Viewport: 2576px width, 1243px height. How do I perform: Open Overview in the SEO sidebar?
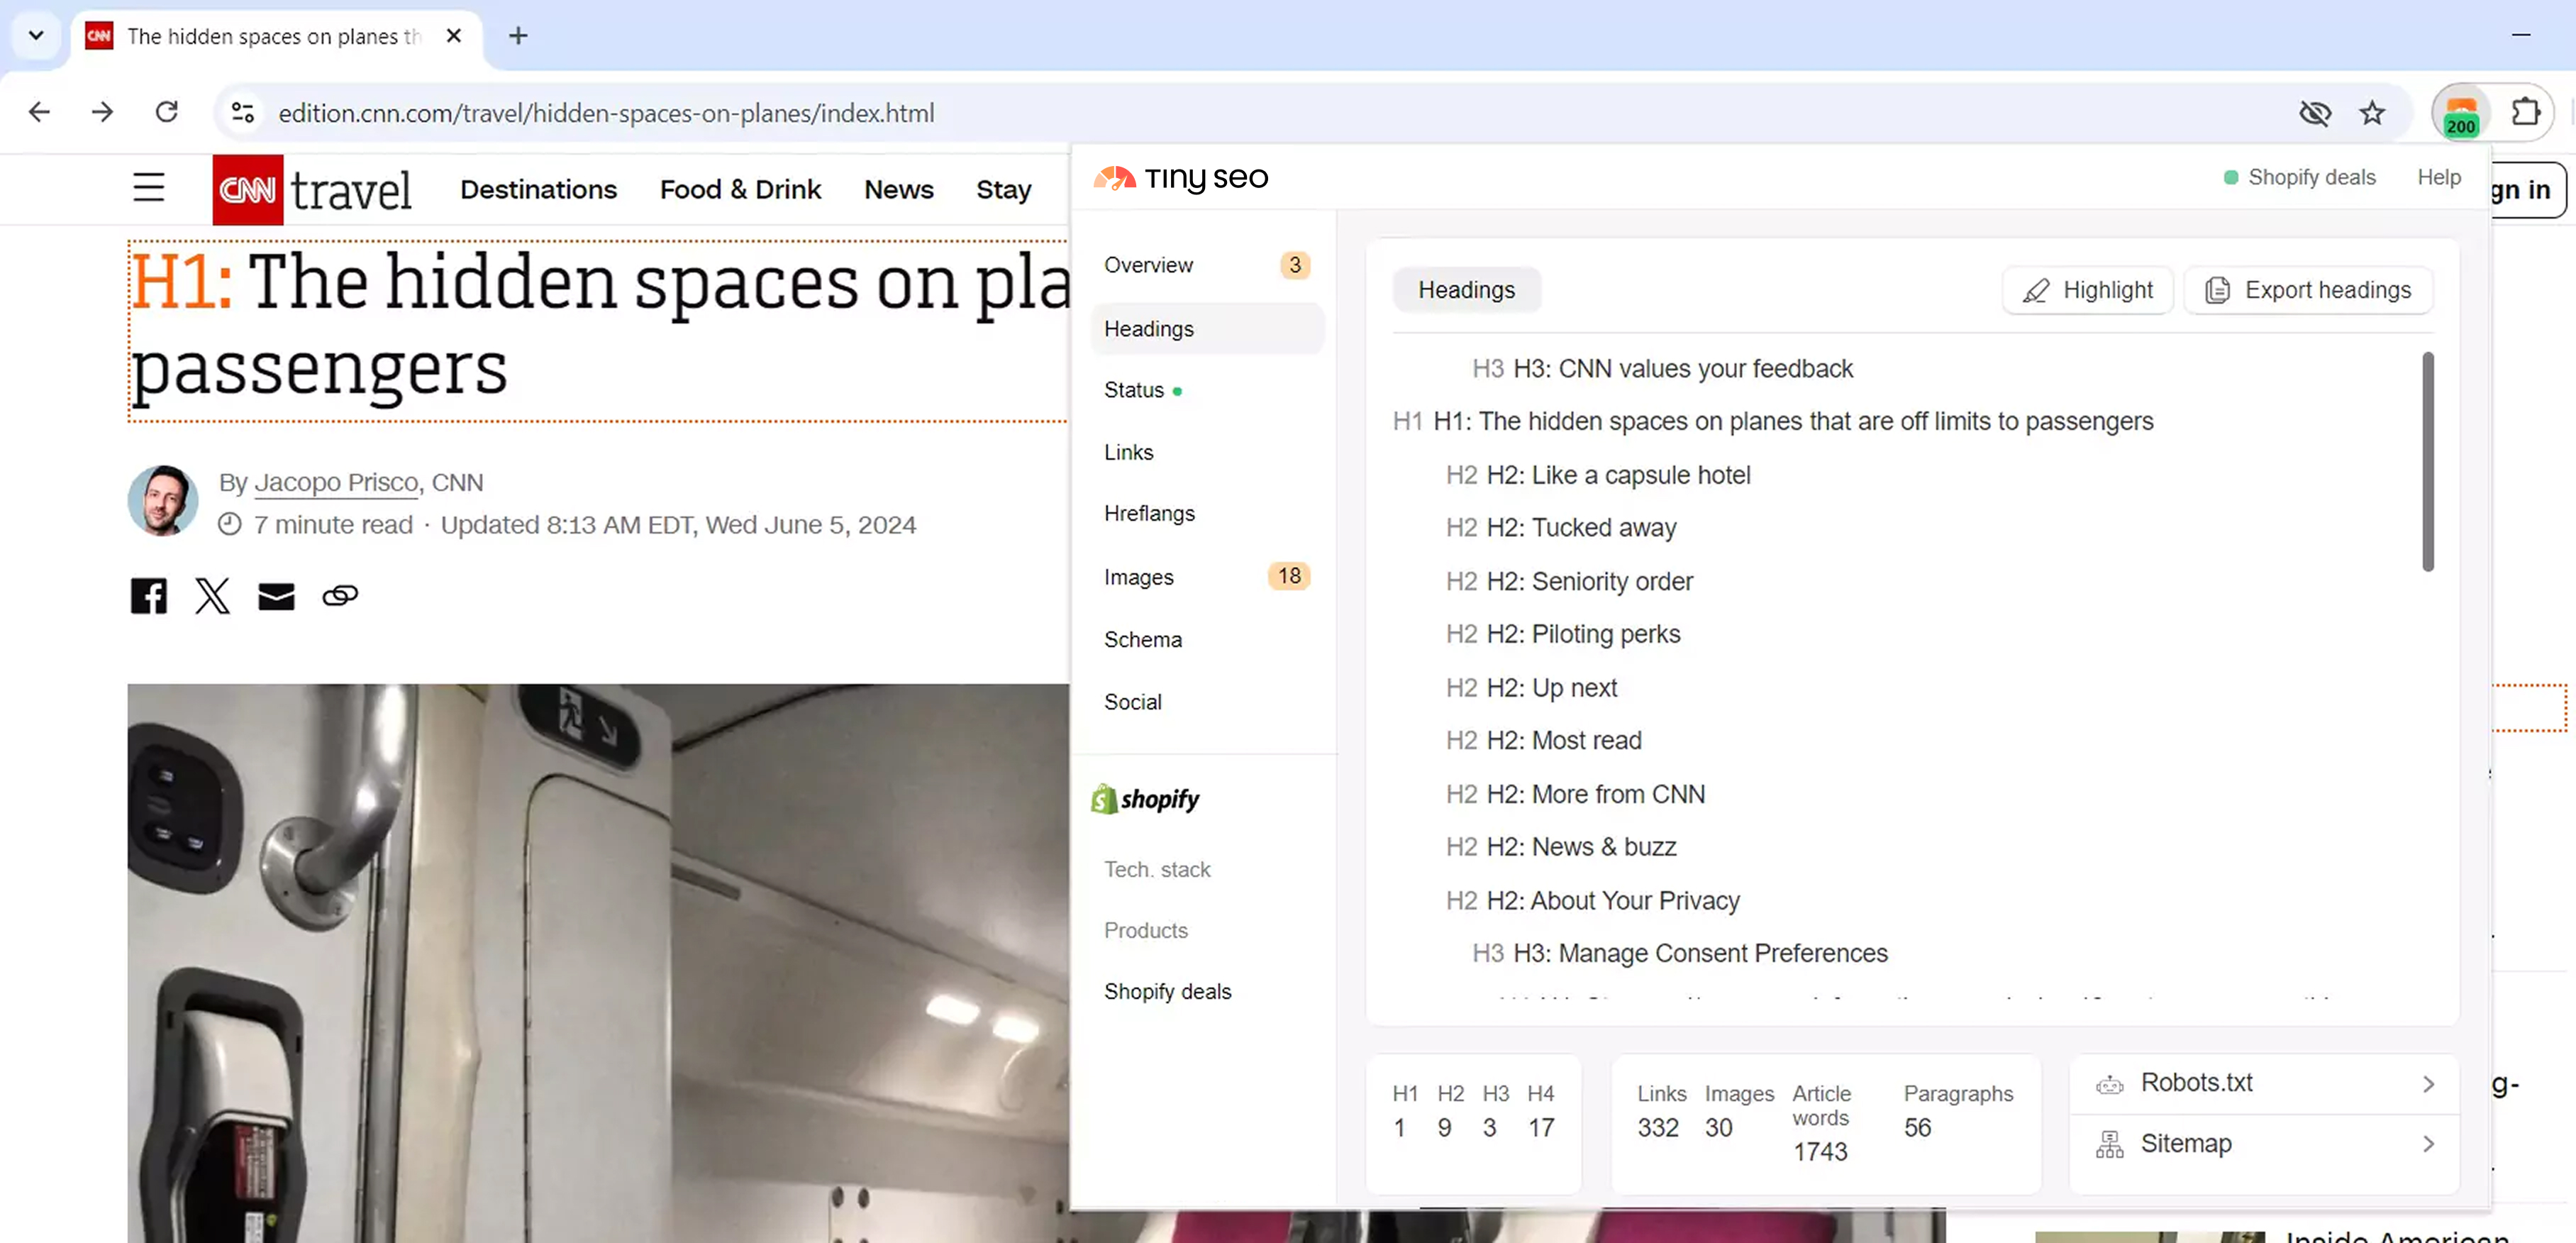point(1206,265)
